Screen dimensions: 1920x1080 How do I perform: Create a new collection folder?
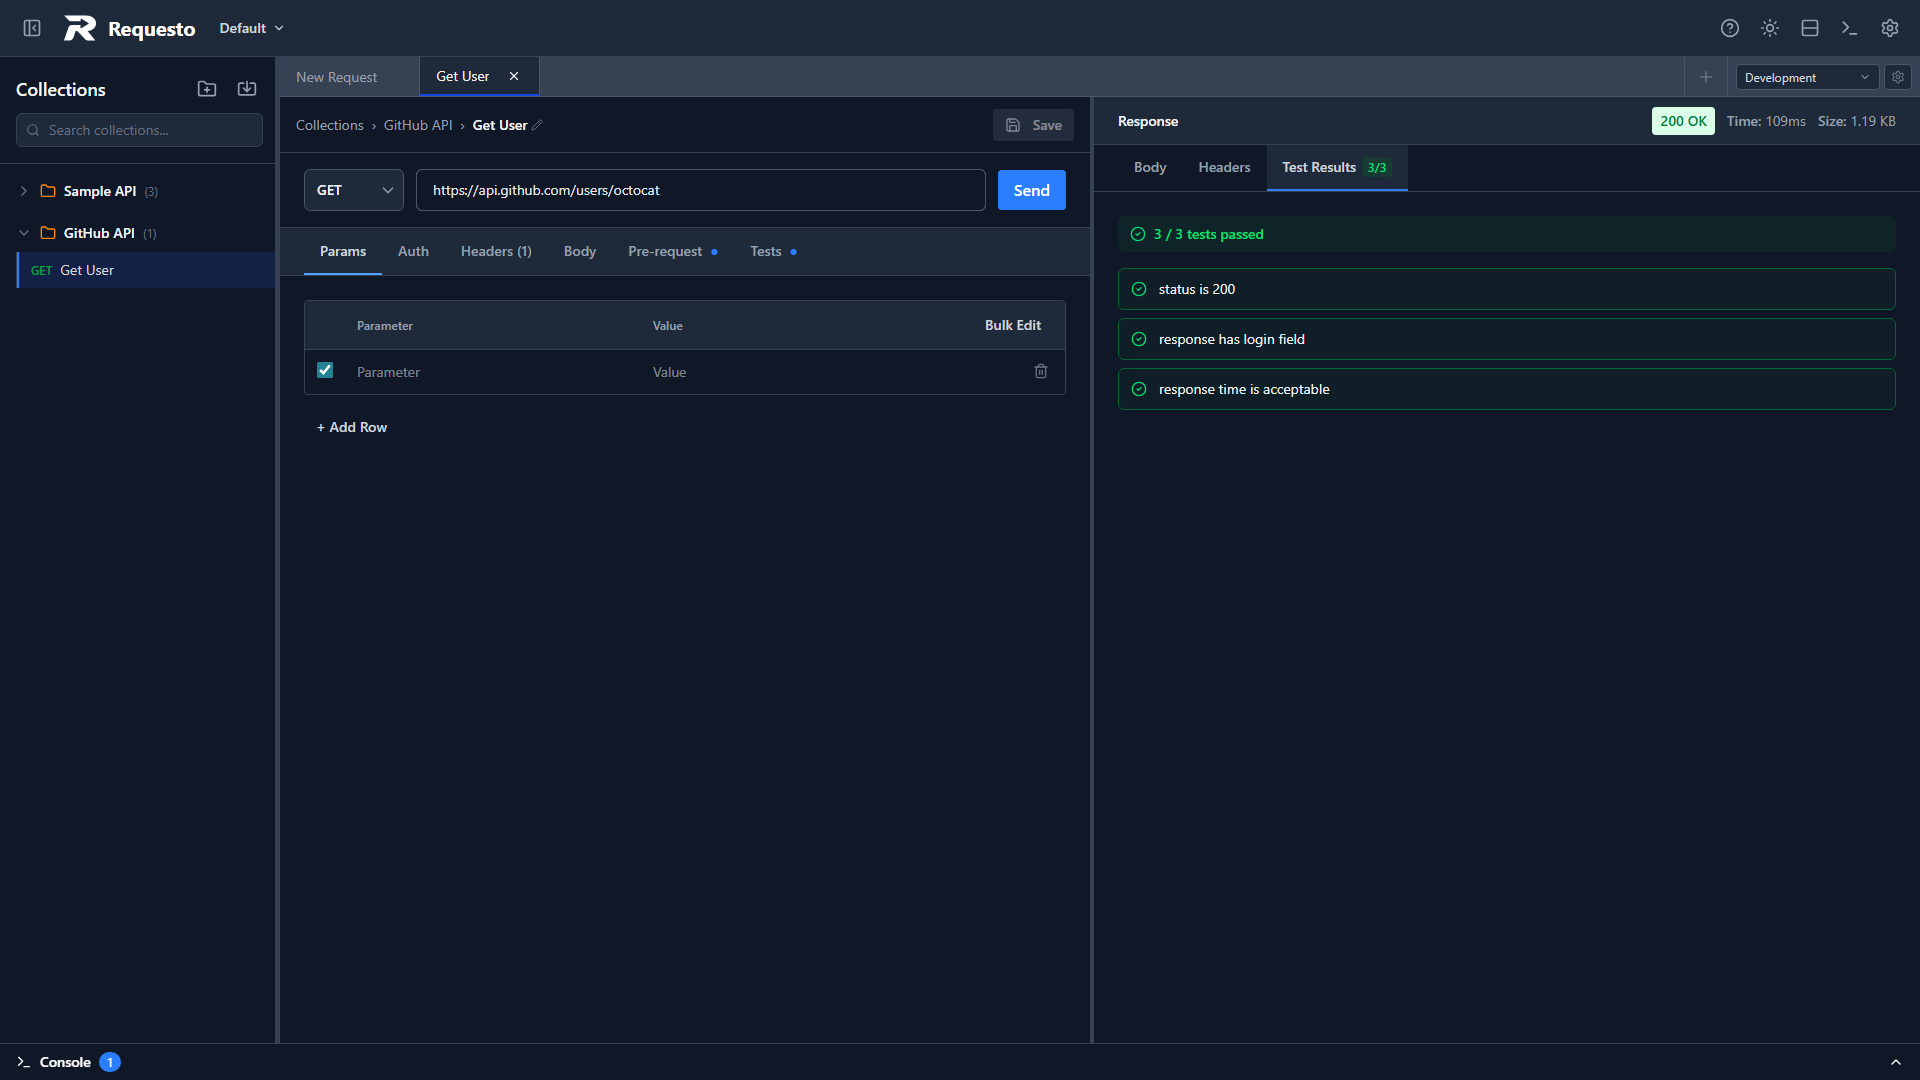point(207,89)
